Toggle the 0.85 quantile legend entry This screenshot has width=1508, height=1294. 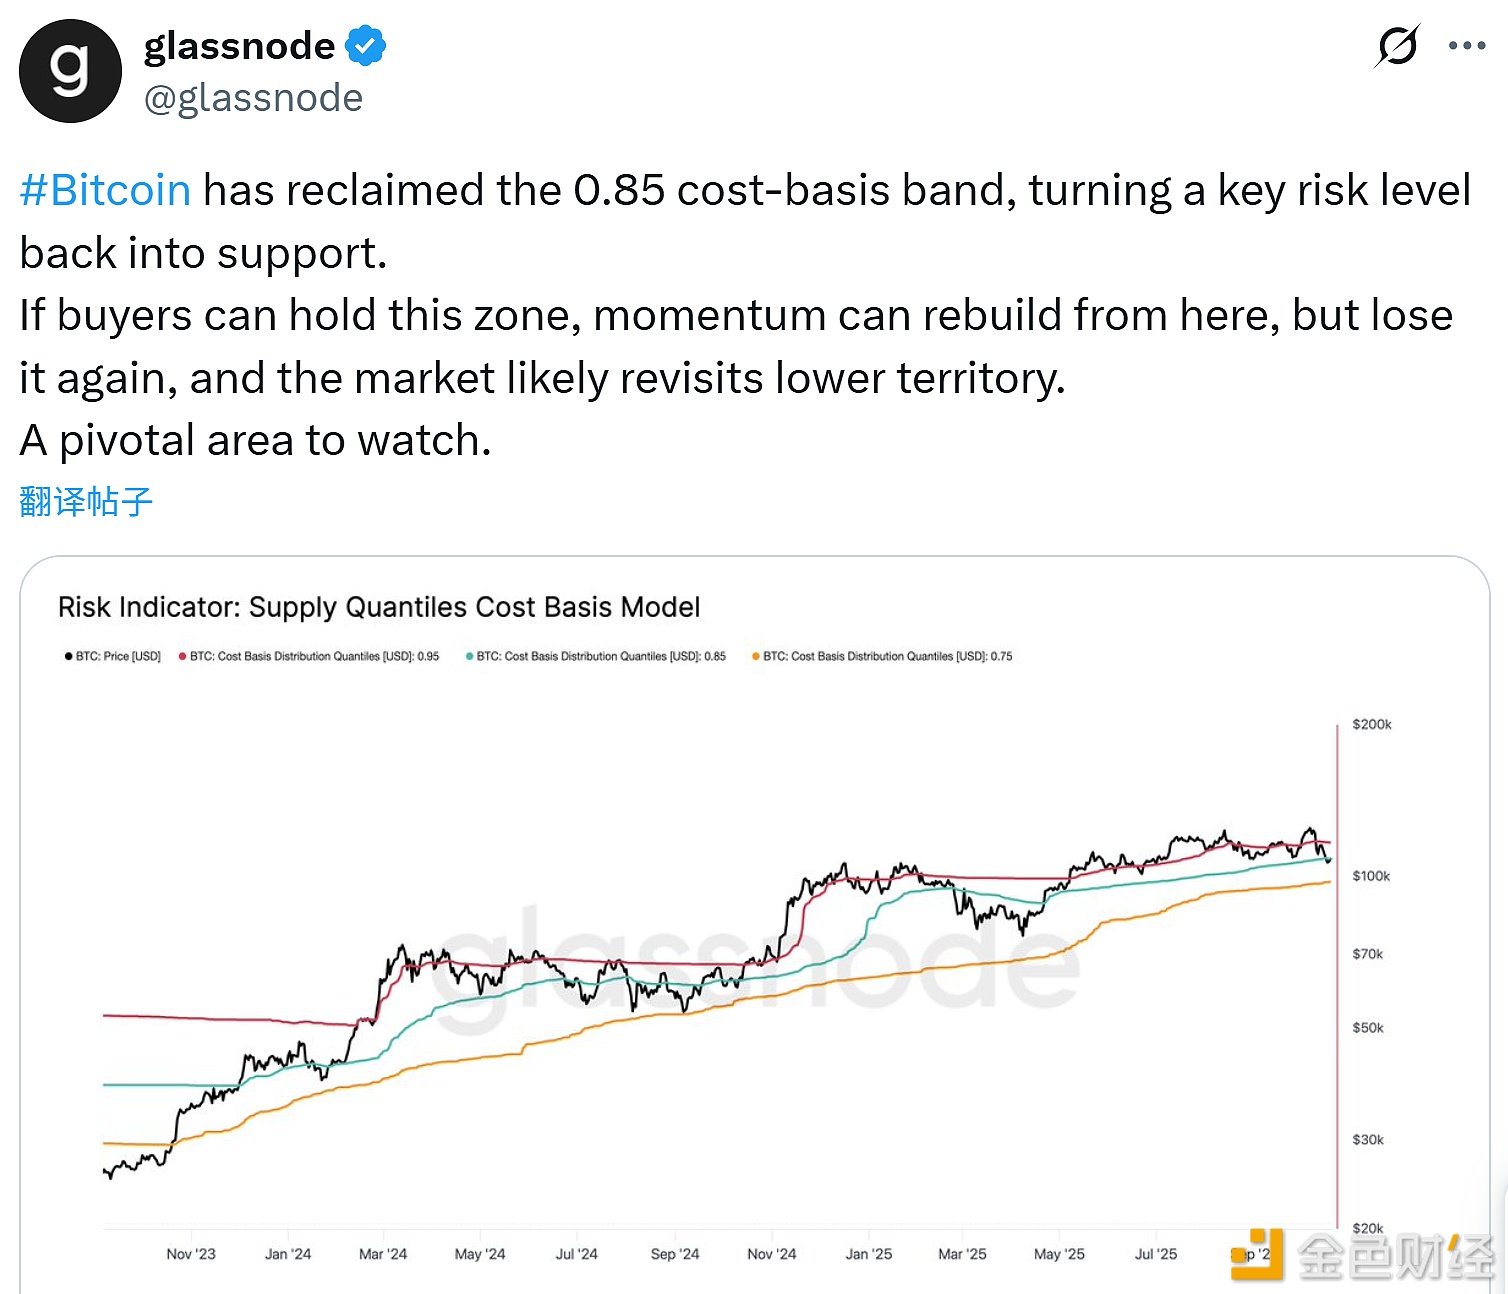pos(601,656)
